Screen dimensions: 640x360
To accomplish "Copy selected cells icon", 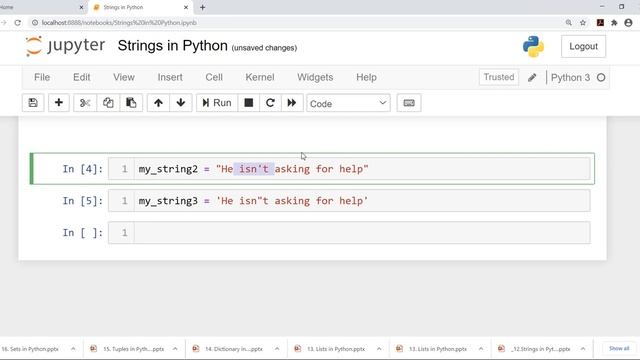I will (x=108, y=103).
